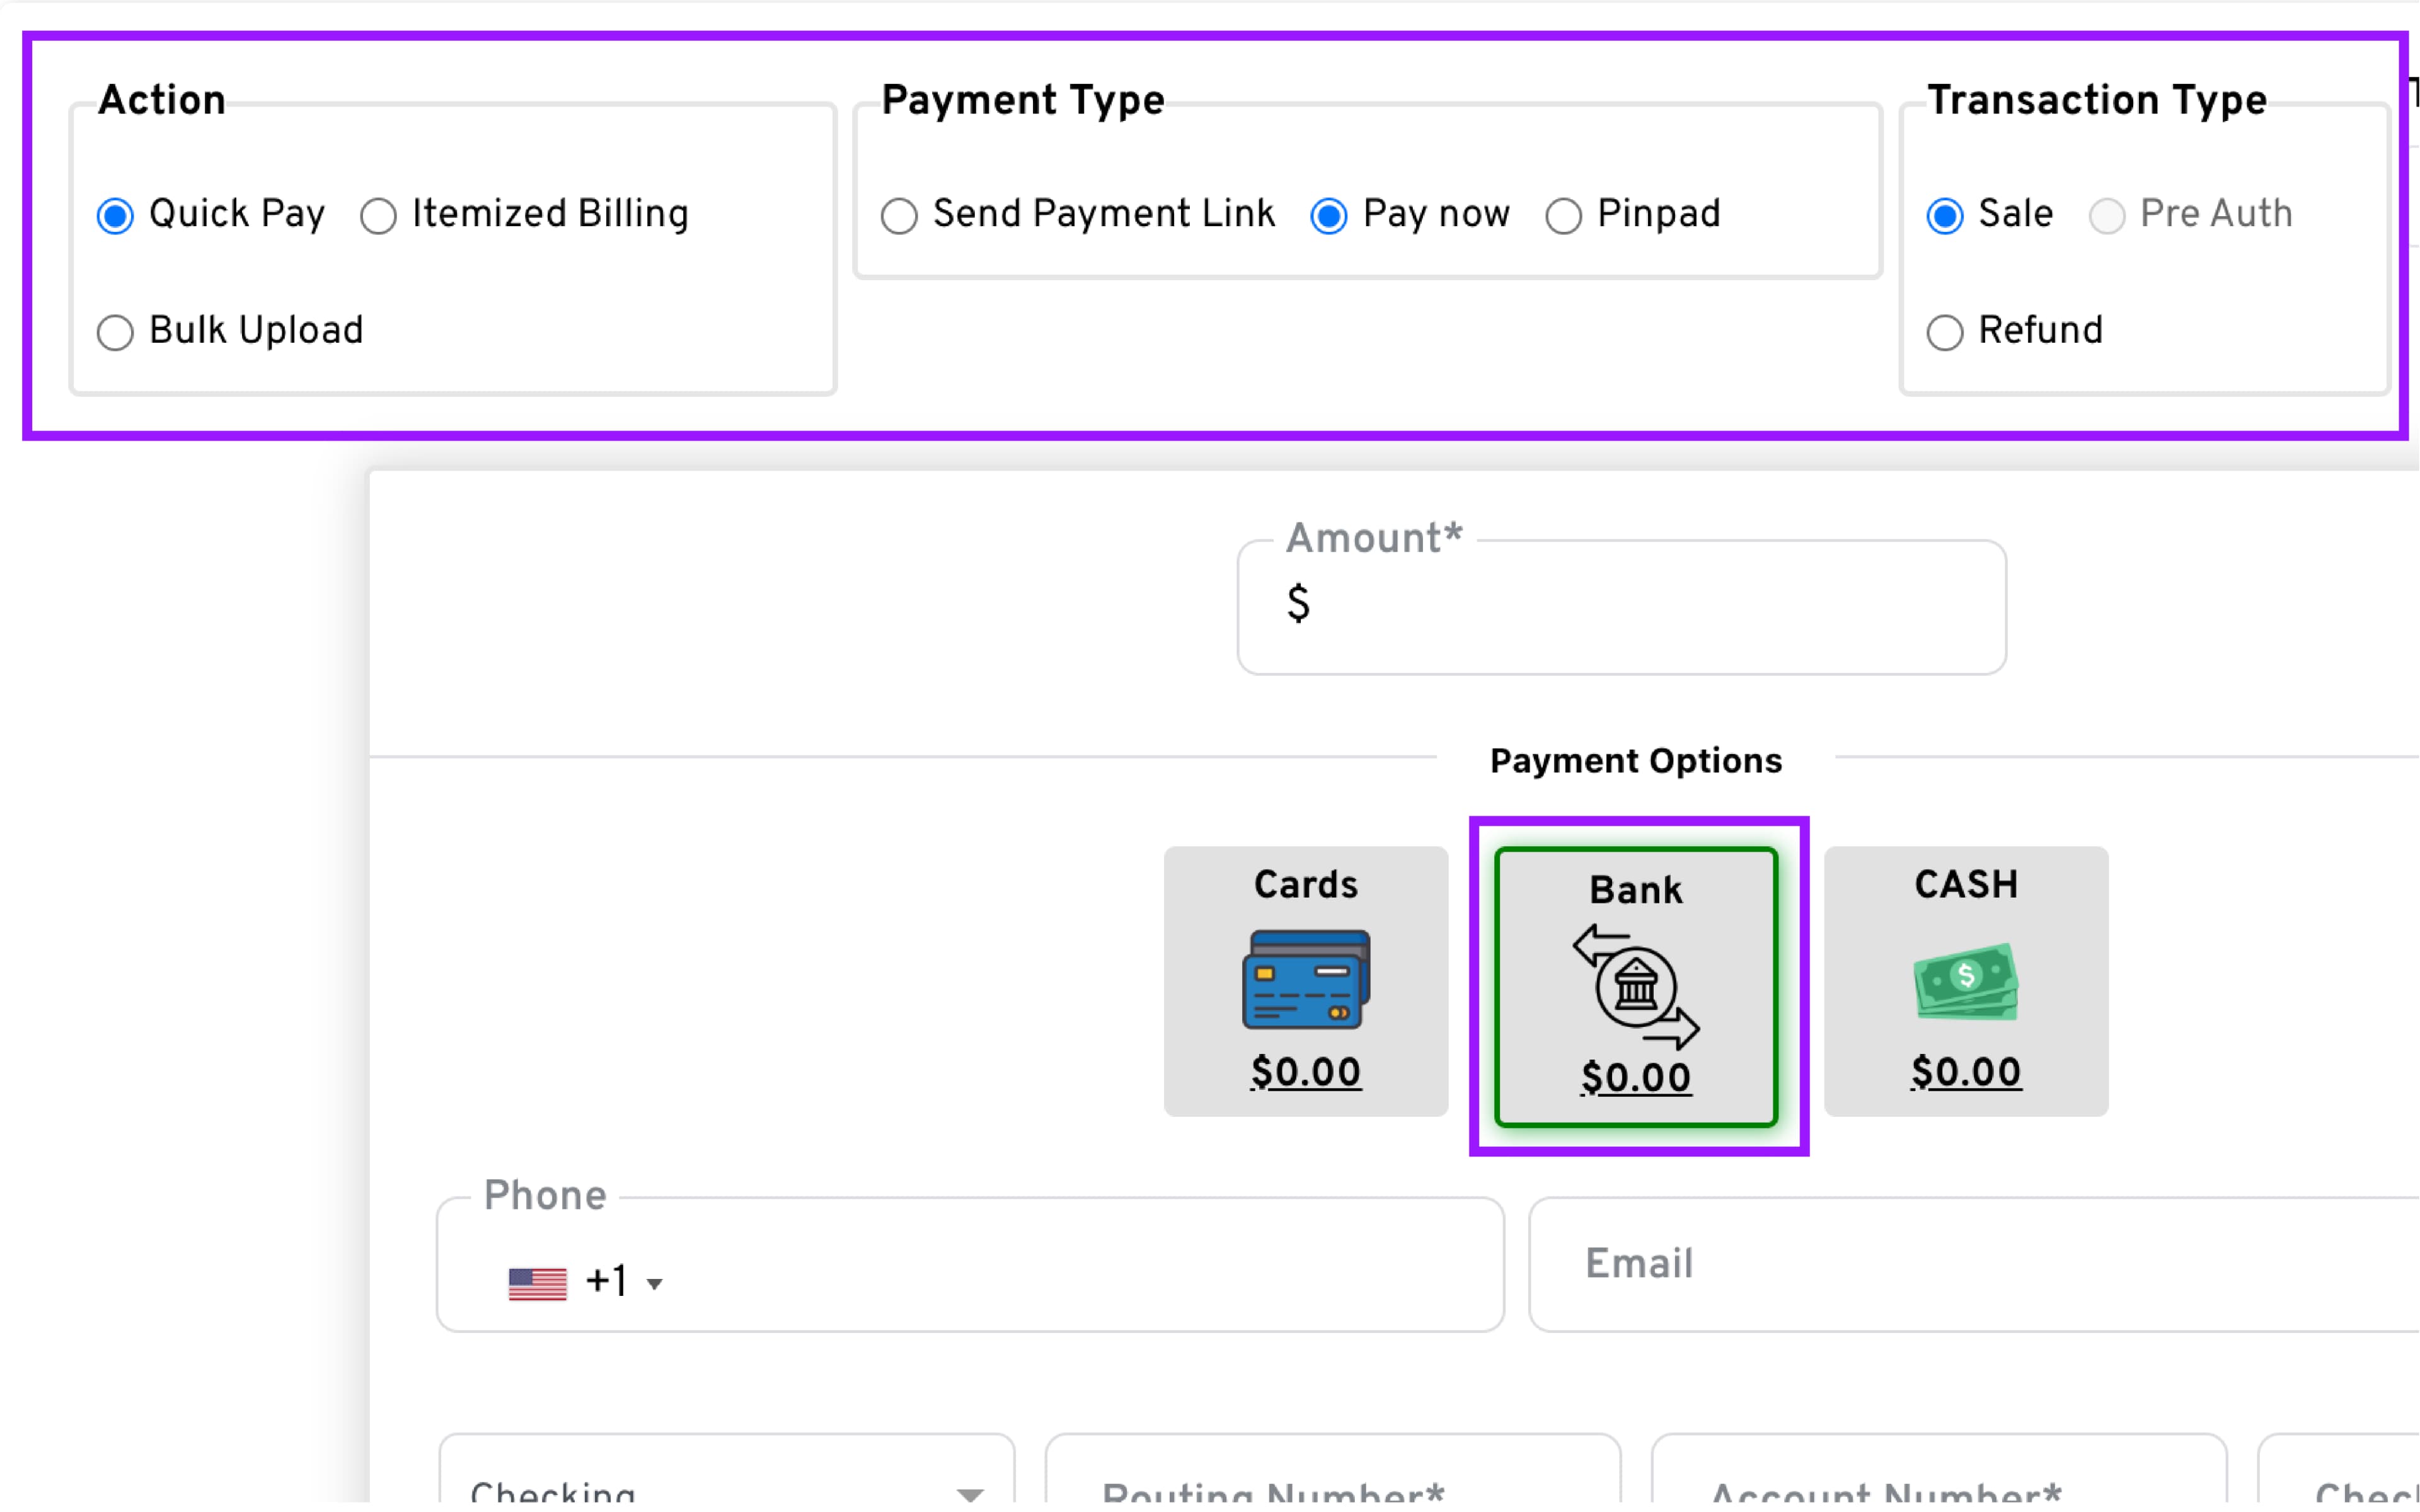Select the Quick Pay radio button
Screen dimensions: 2420x1512
coord(115,216)
